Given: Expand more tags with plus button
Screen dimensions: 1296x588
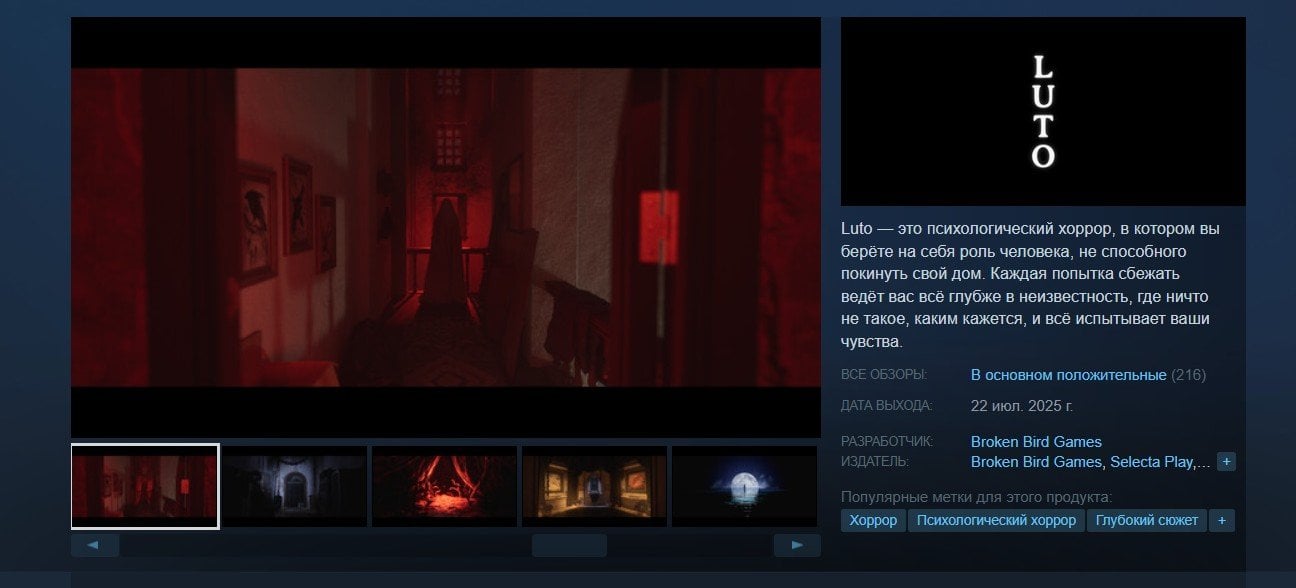Looking at the screenshot, I should coord(1221,521).
